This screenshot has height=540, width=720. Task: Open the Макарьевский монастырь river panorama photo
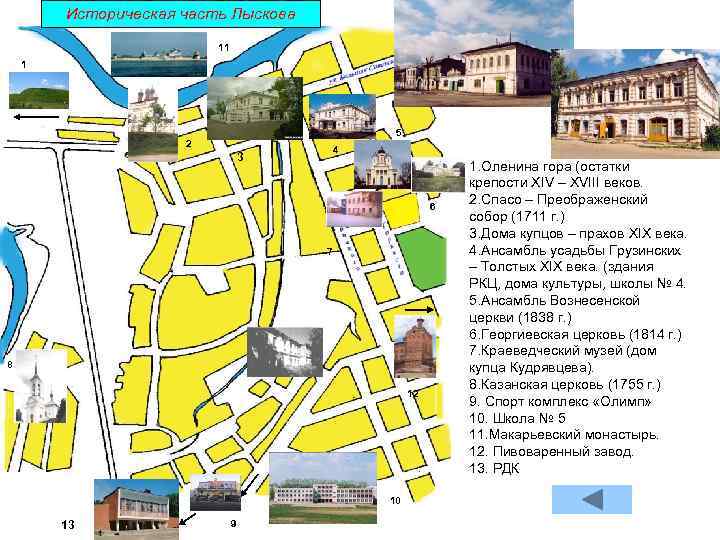pos(159,54)
